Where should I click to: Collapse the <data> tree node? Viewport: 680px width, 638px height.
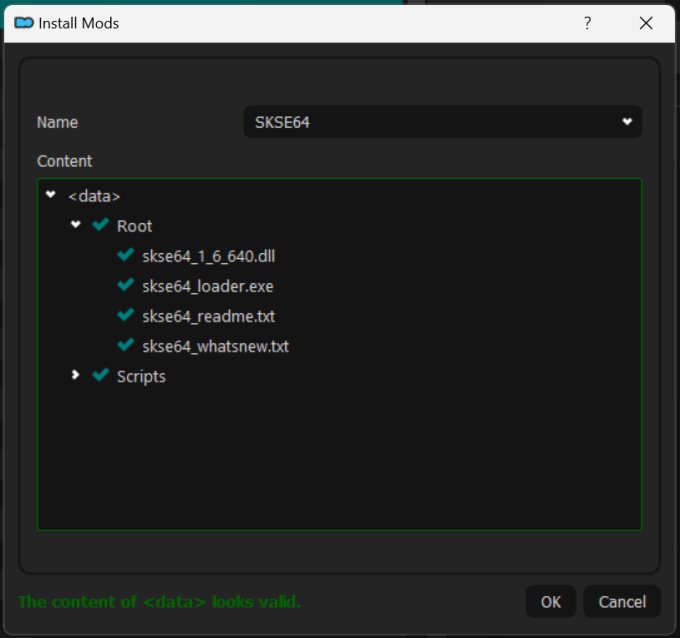[x=51, y=196]
